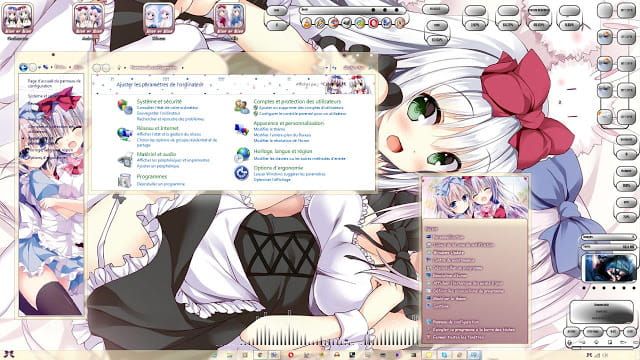Open the Système et sécurité shield icon
The width and height of the screenshot is (640, 360).
pos(125,107)
